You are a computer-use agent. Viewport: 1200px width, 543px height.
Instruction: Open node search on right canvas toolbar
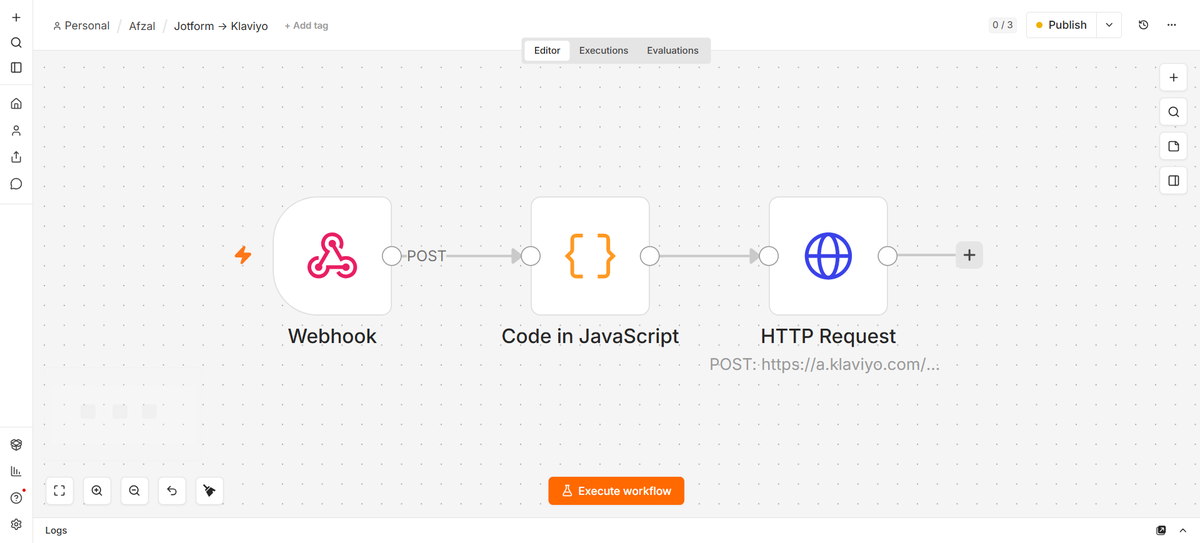pyautogui.click(x=1174, y=112)
